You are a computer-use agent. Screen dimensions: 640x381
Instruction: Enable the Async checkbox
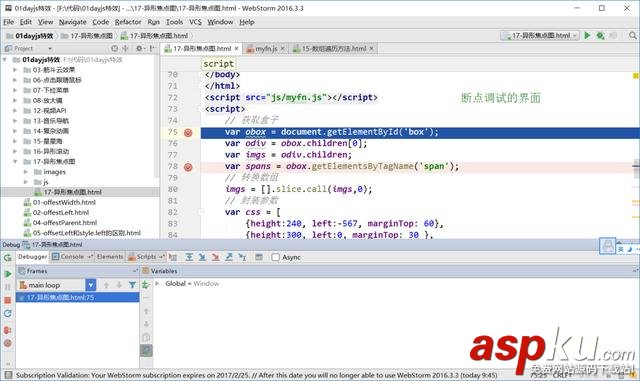pos(276,257)
